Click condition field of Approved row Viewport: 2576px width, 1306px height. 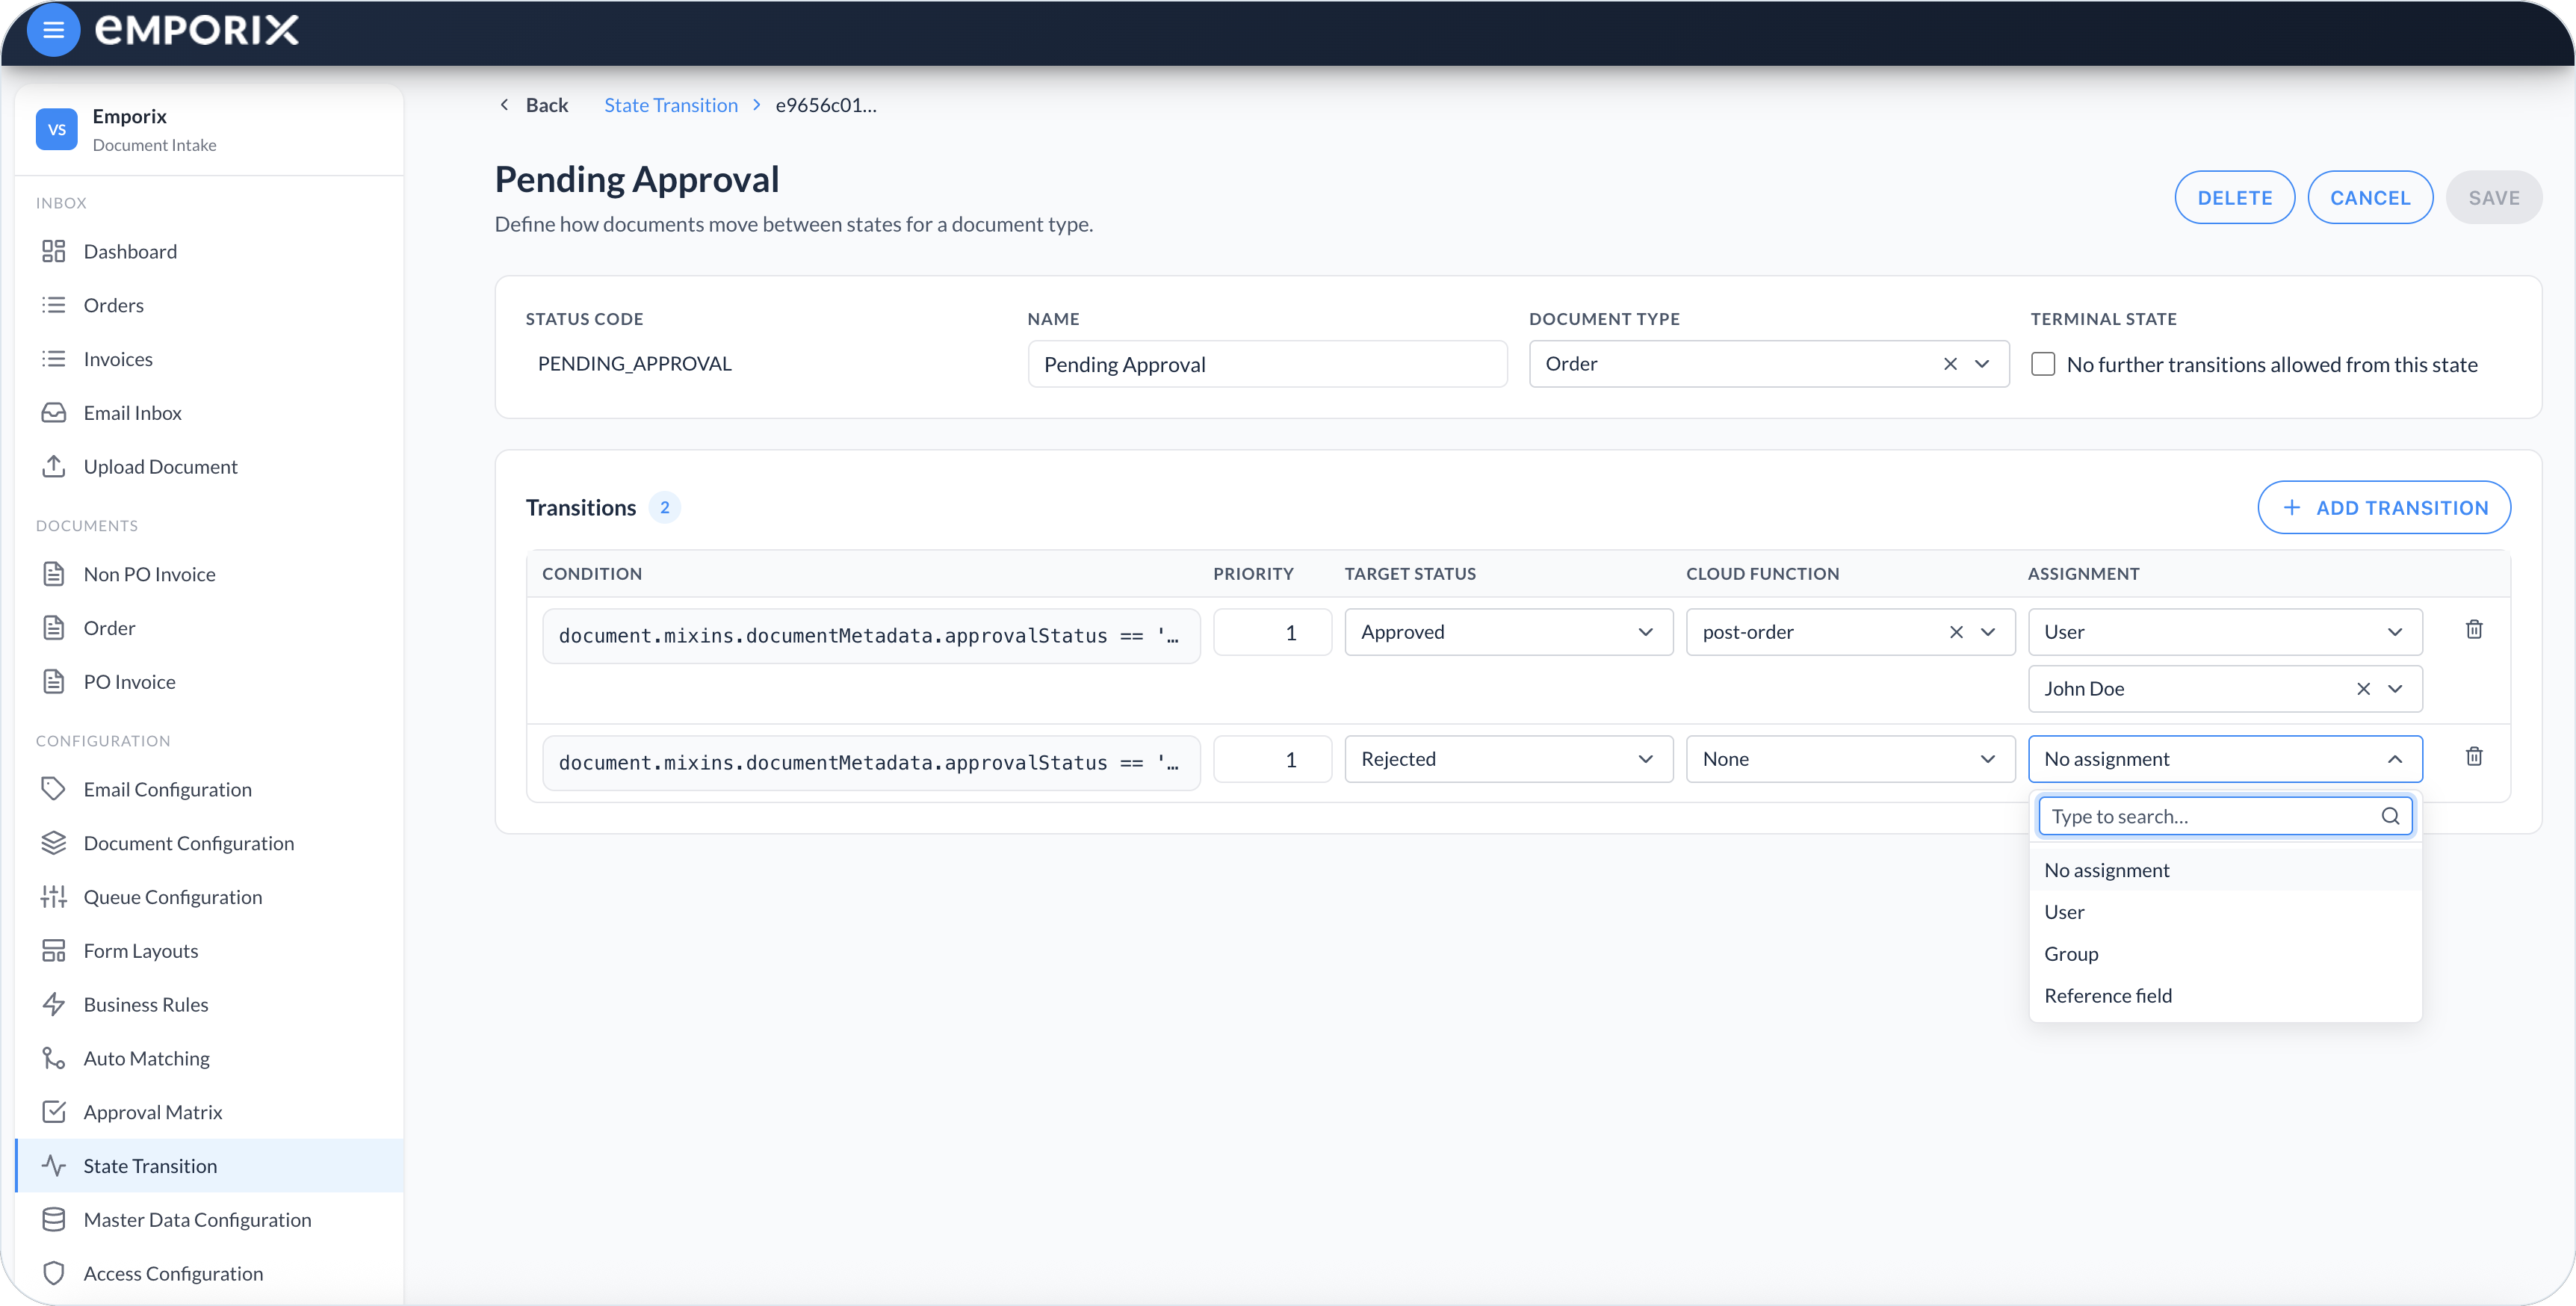click(871, 636)
